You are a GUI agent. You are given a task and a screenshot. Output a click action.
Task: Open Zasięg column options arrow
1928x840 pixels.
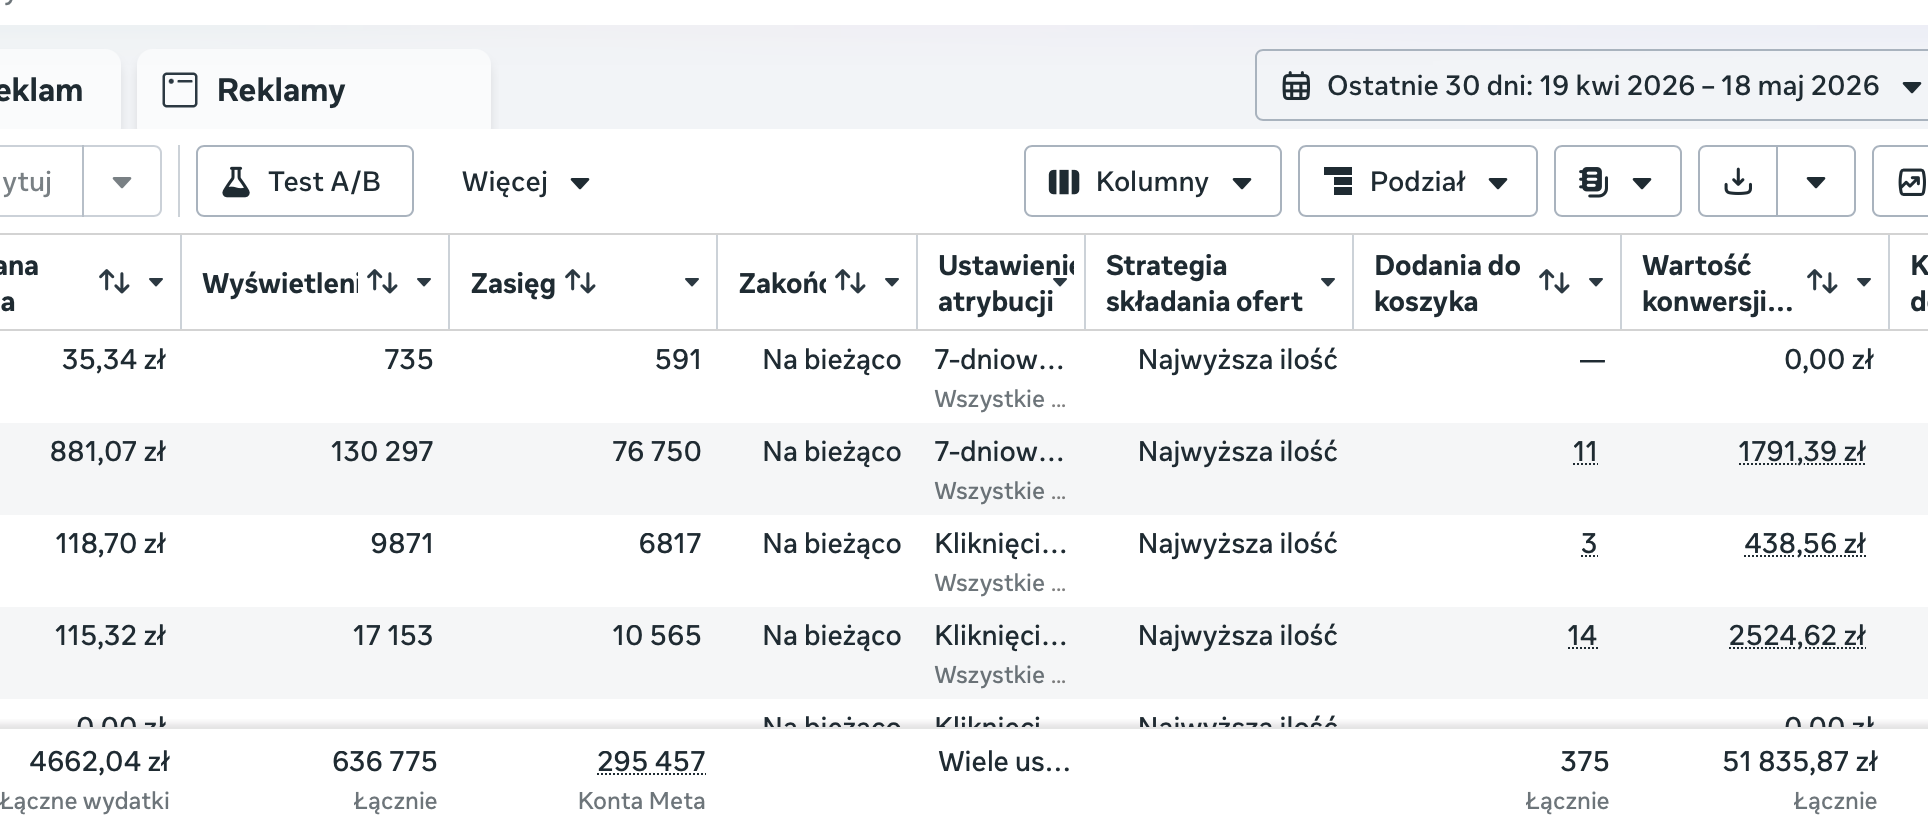coord(691,283)
